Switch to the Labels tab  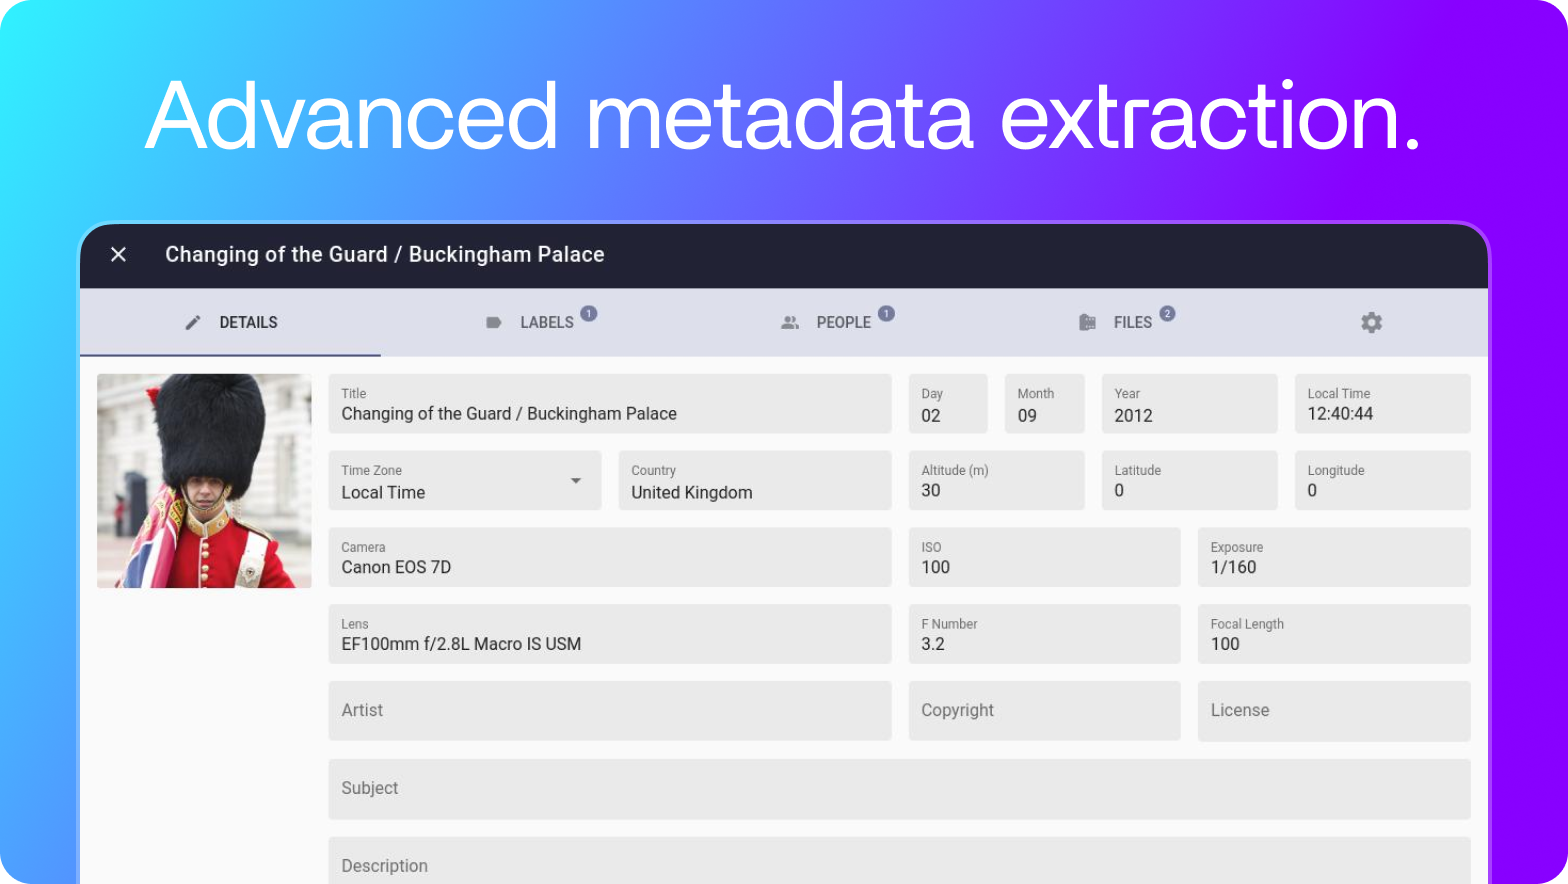click(546, 322)
